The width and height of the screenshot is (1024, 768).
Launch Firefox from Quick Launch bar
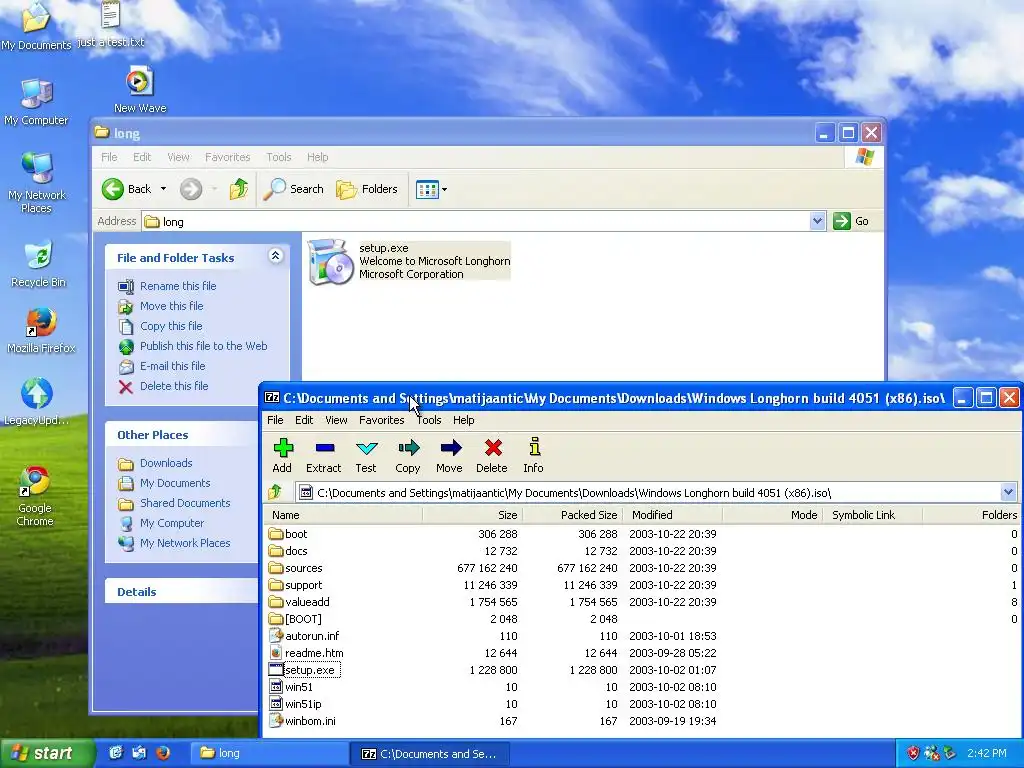click(163, 753)
